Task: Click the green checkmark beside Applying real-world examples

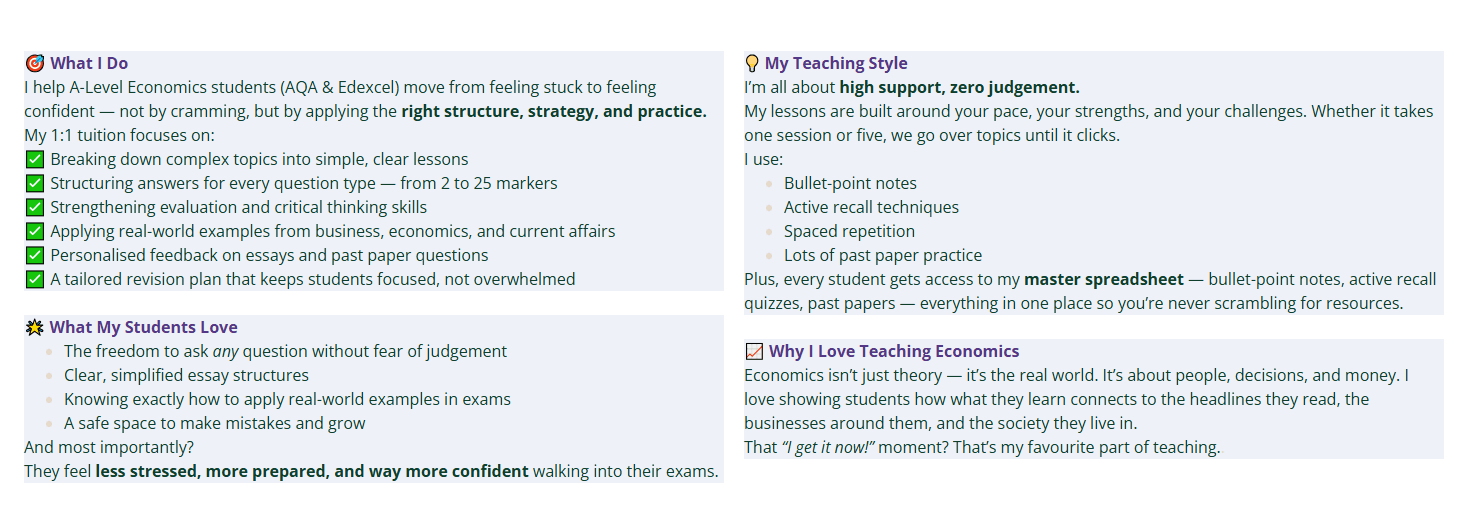Action: tap(35, 231)
